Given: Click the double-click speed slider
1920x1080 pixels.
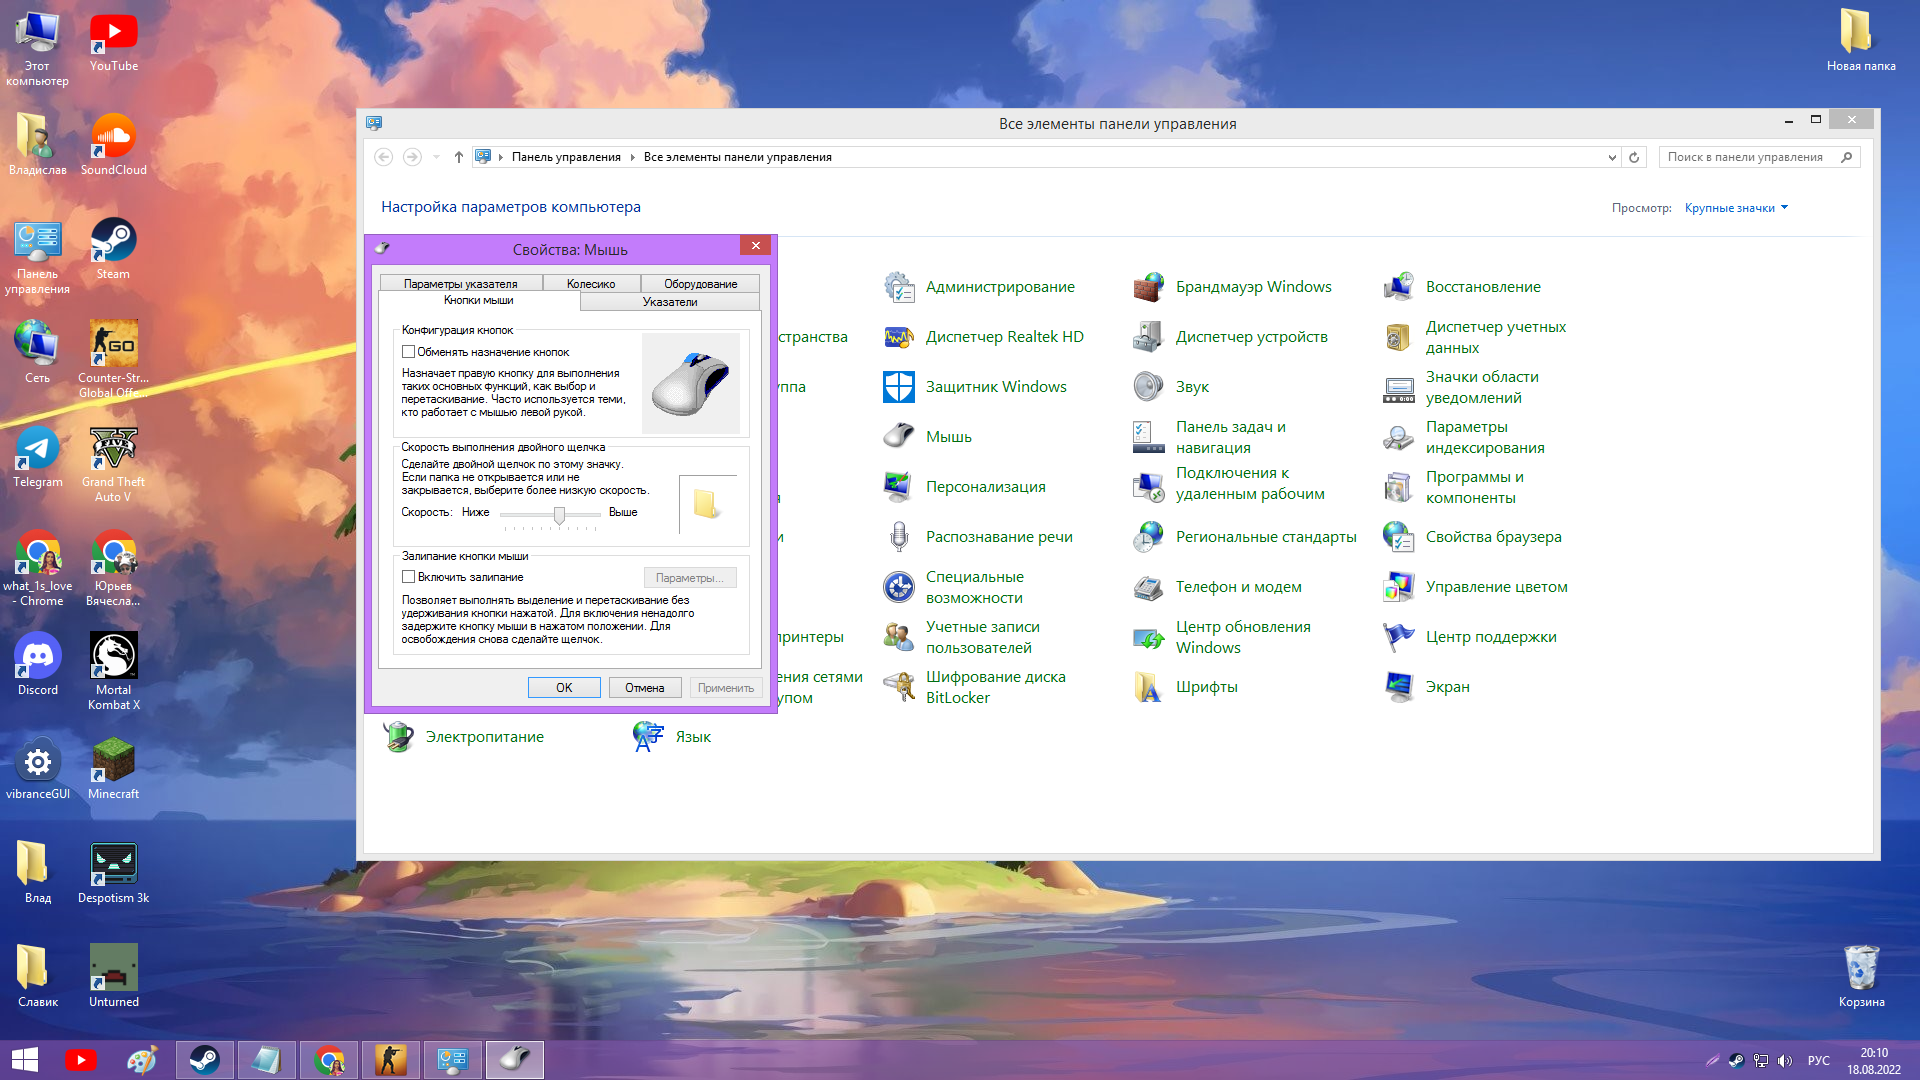Looking at the screenshot, I should tap(559, 515).
